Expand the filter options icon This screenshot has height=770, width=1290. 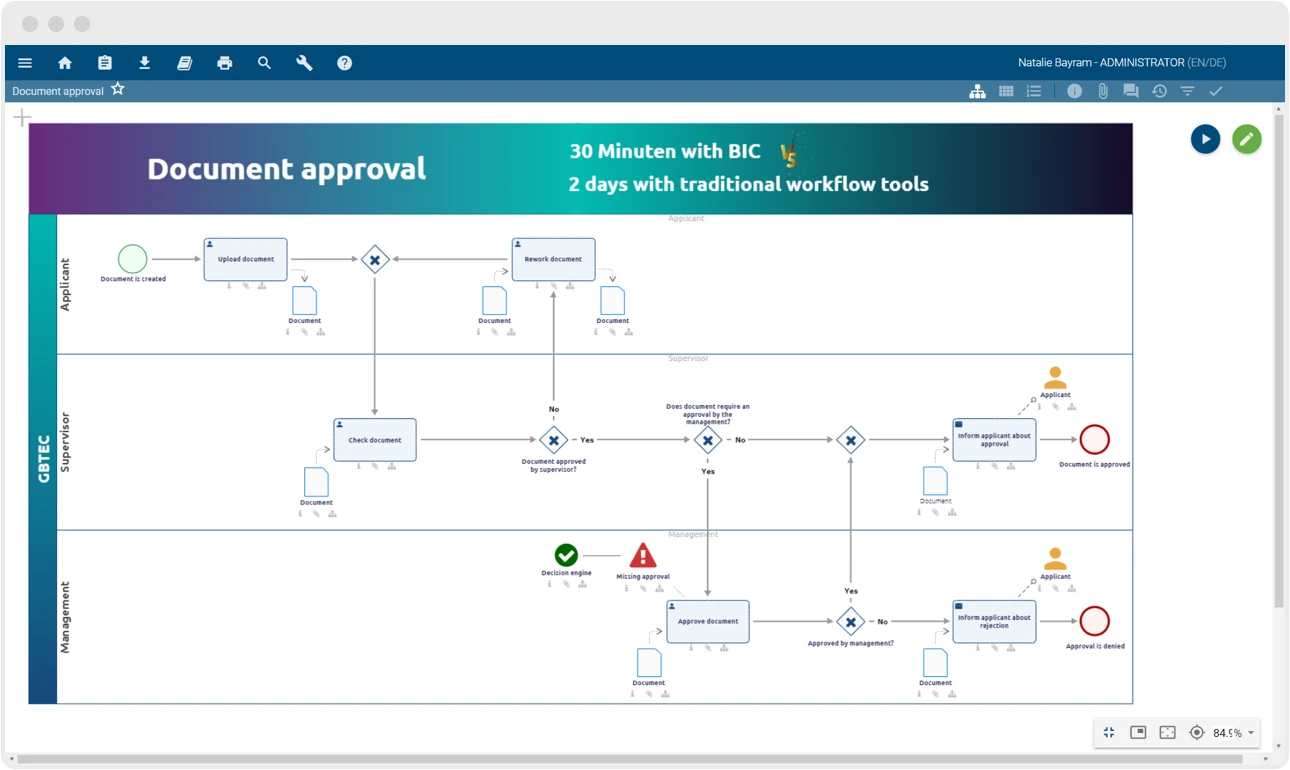click(x=1187, y=91)
